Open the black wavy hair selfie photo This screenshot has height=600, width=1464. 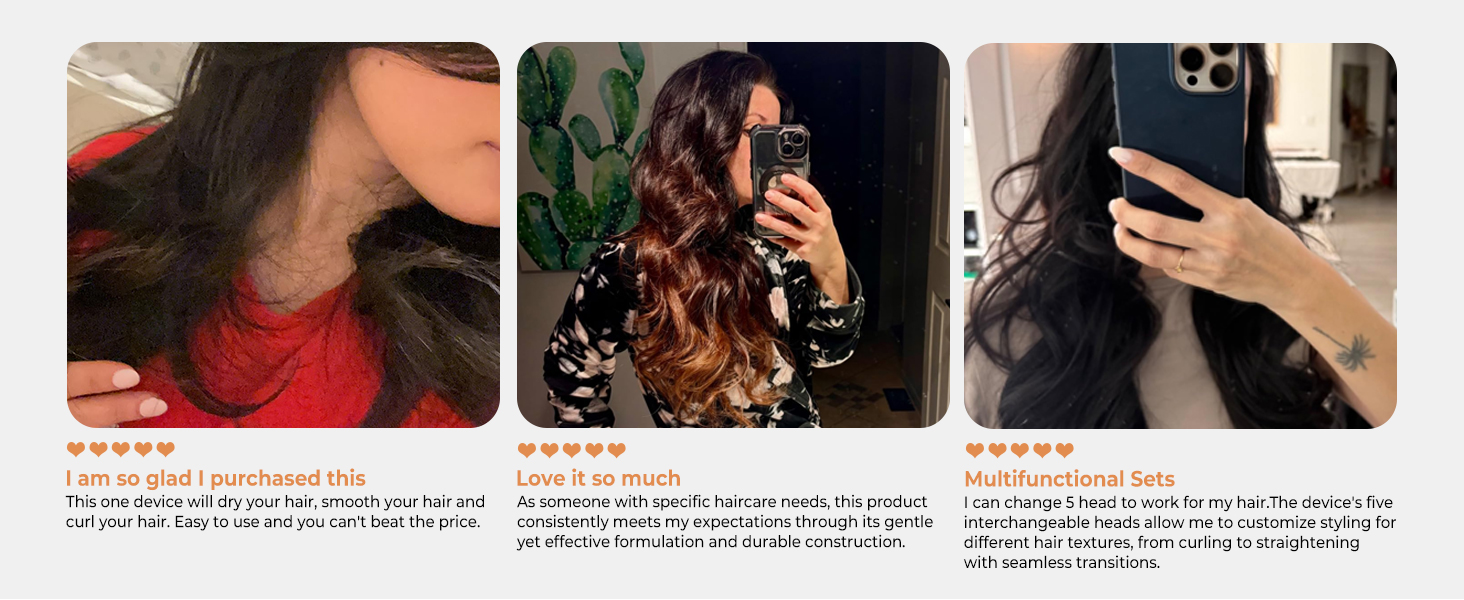1180,235
